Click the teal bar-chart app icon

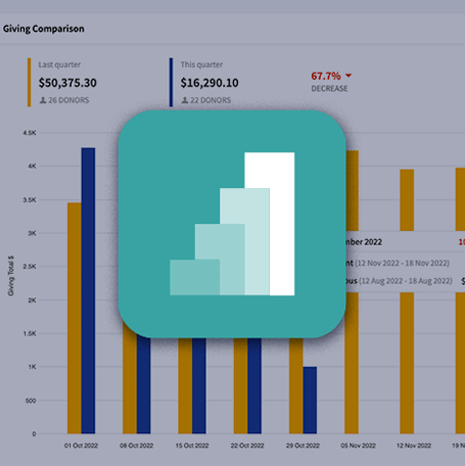(232, 224)
